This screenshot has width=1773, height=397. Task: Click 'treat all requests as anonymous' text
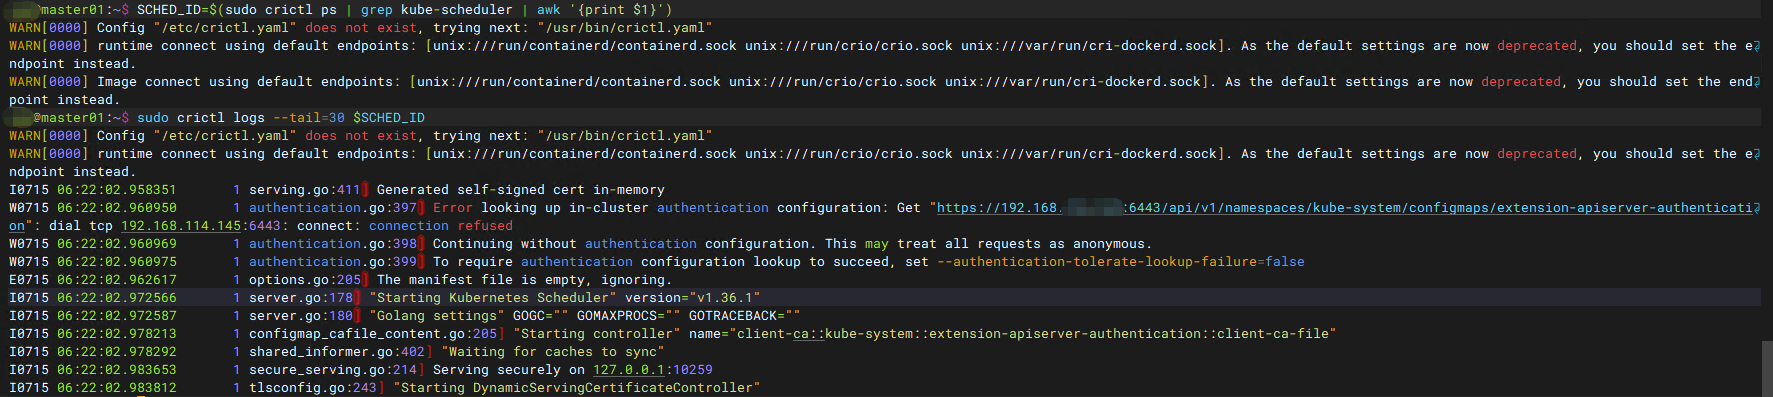coord(1021,244)
